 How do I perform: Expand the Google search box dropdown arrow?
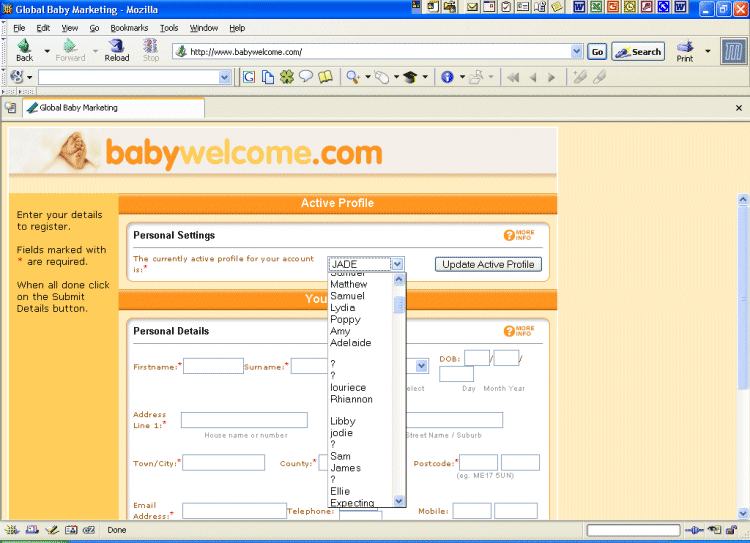coord(224,77)
